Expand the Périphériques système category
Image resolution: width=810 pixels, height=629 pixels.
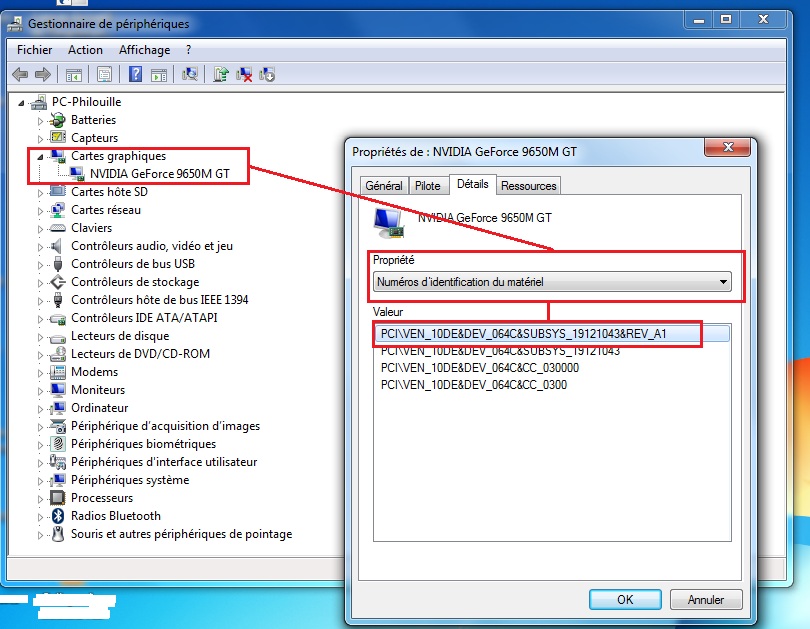click(40, 481)
